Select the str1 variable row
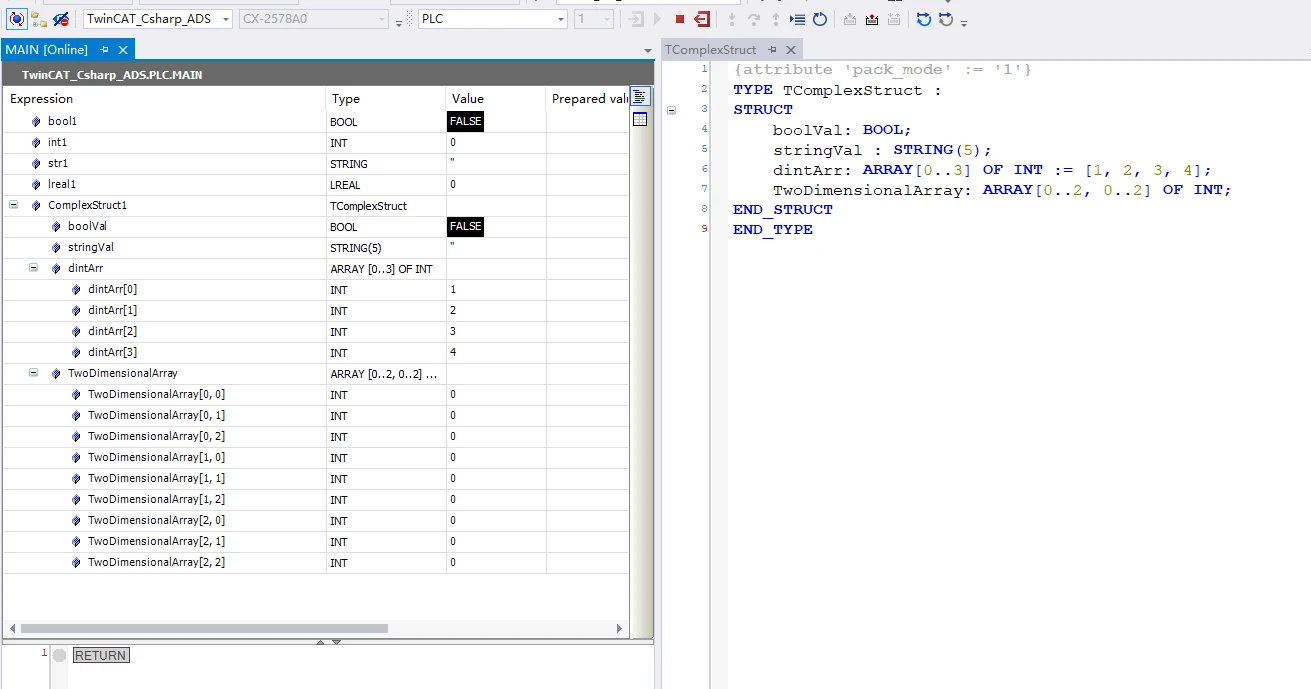The width and height of the screenshot is (1311, 689). tap(316, 163)
